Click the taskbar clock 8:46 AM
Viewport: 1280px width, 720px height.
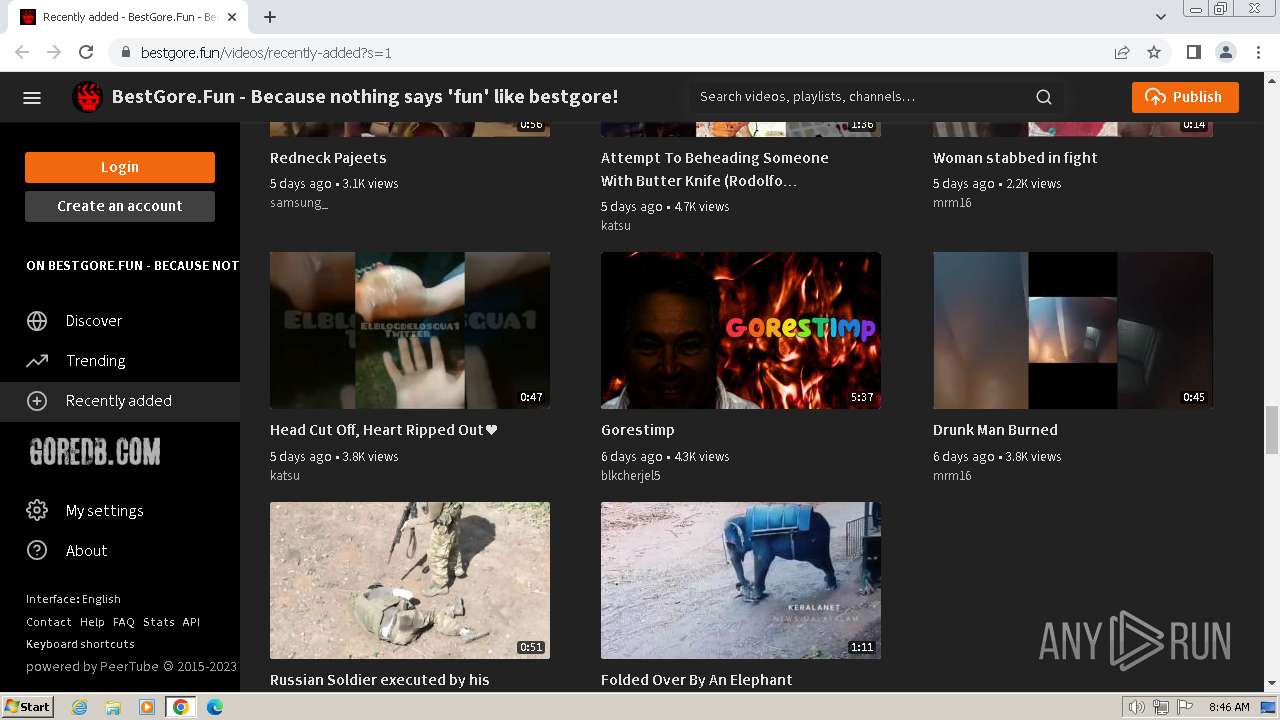1229,707
